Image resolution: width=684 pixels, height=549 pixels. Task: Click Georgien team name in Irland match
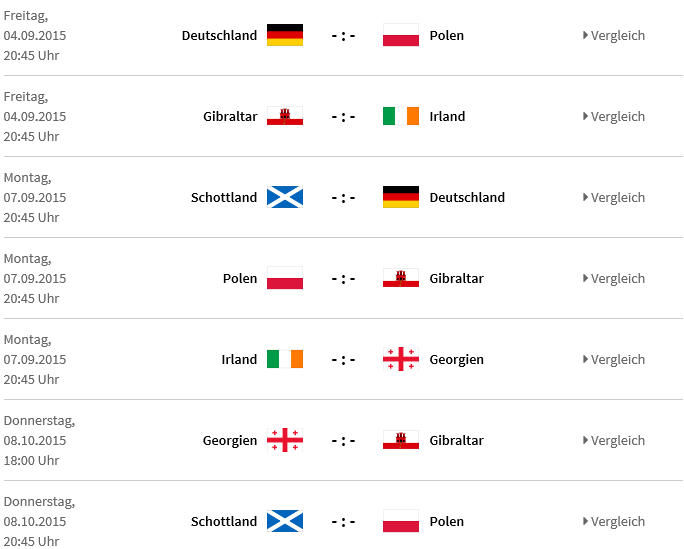coord(456,359)
